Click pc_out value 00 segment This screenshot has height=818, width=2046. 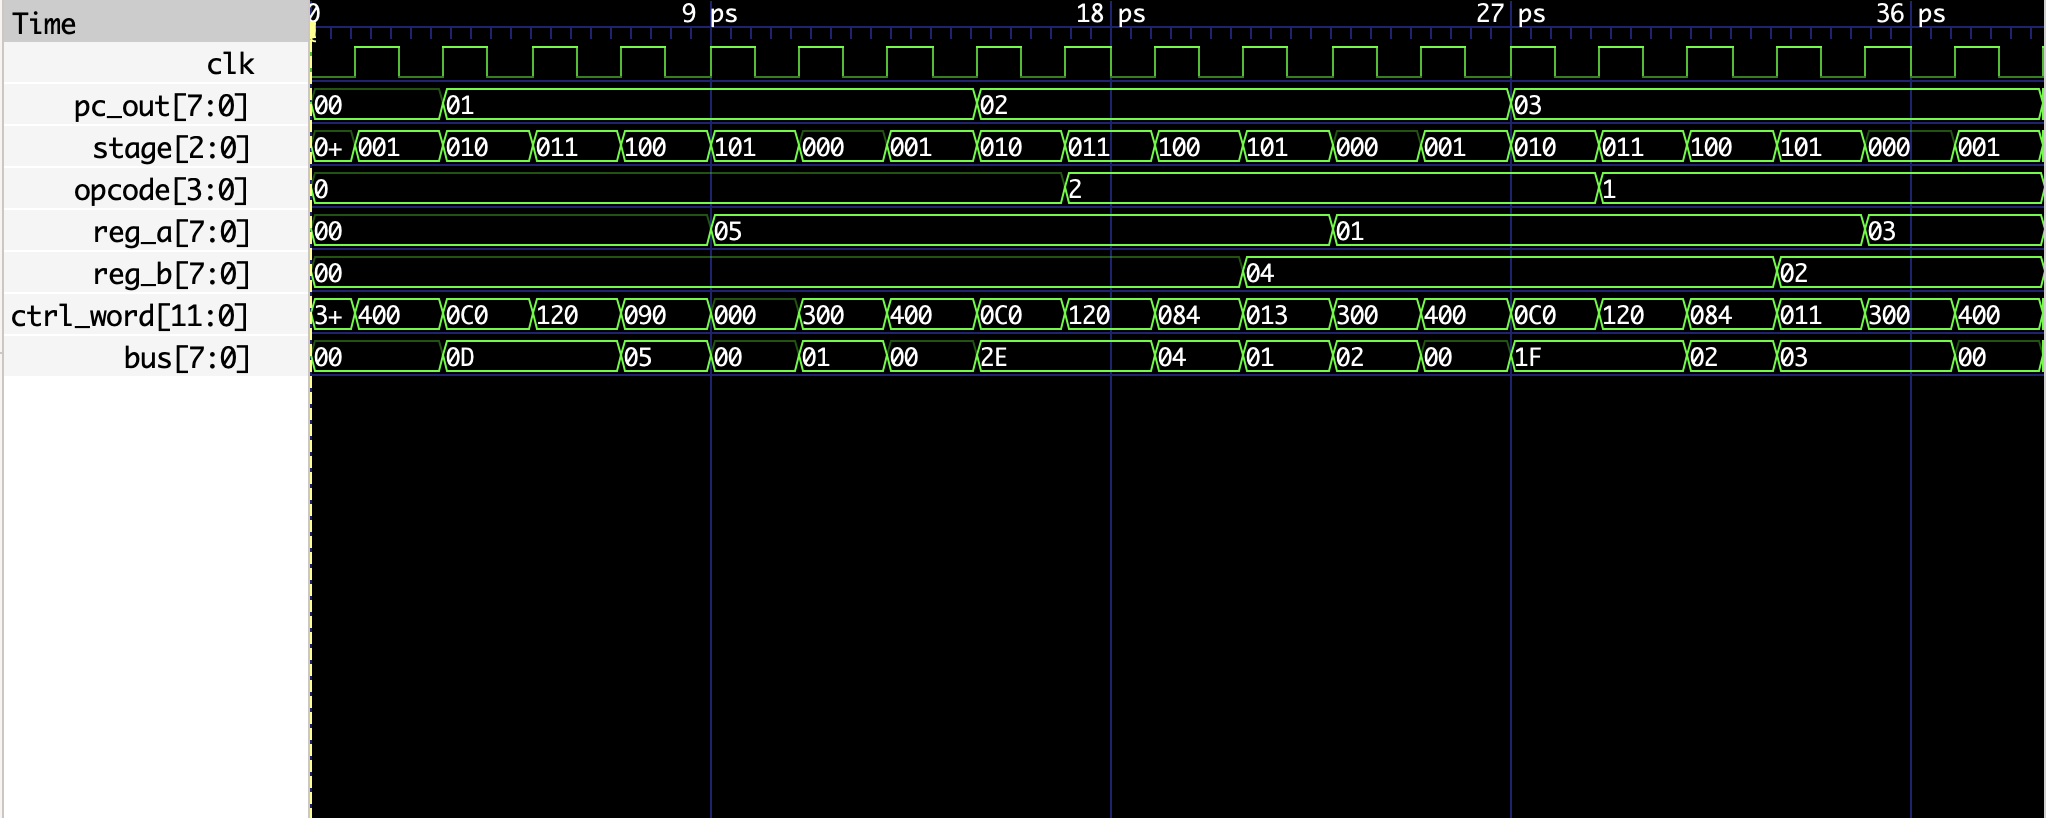tap(377, 105)
